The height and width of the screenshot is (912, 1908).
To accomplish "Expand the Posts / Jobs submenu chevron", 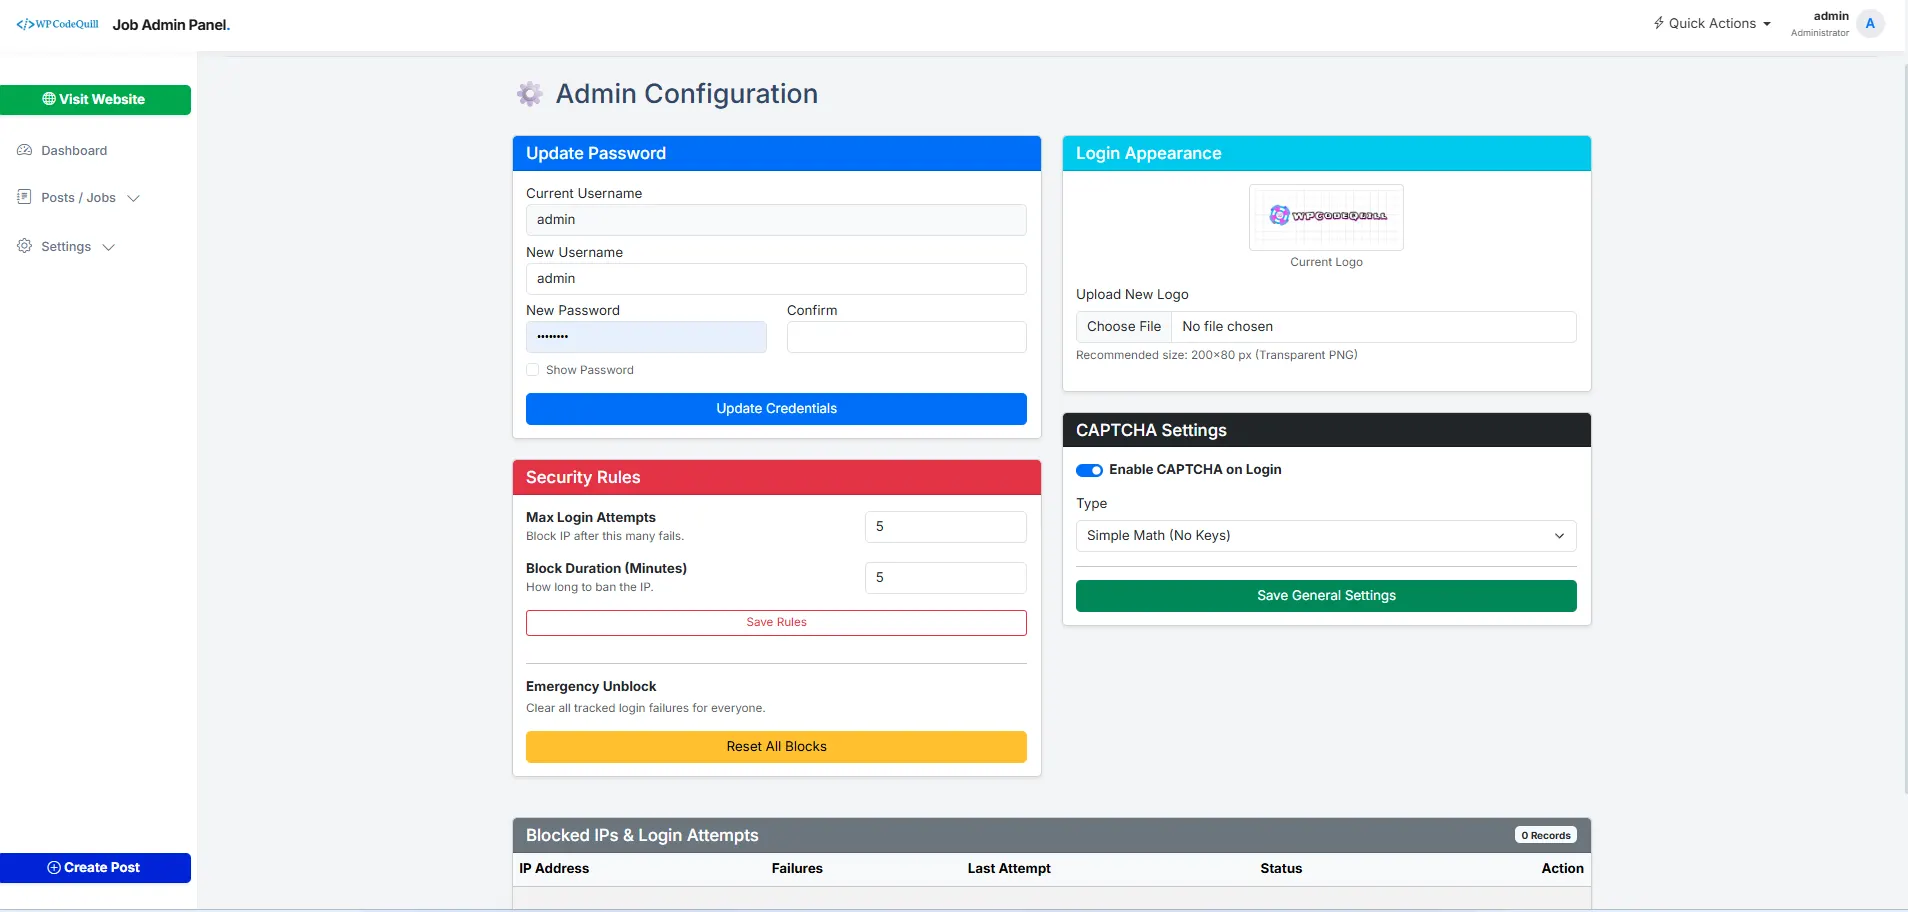I will click(133, 198).
